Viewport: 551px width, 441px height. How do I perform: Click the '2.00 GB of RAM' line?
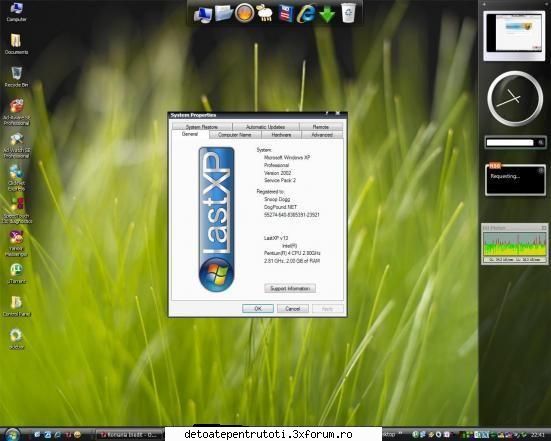[292, 261]
